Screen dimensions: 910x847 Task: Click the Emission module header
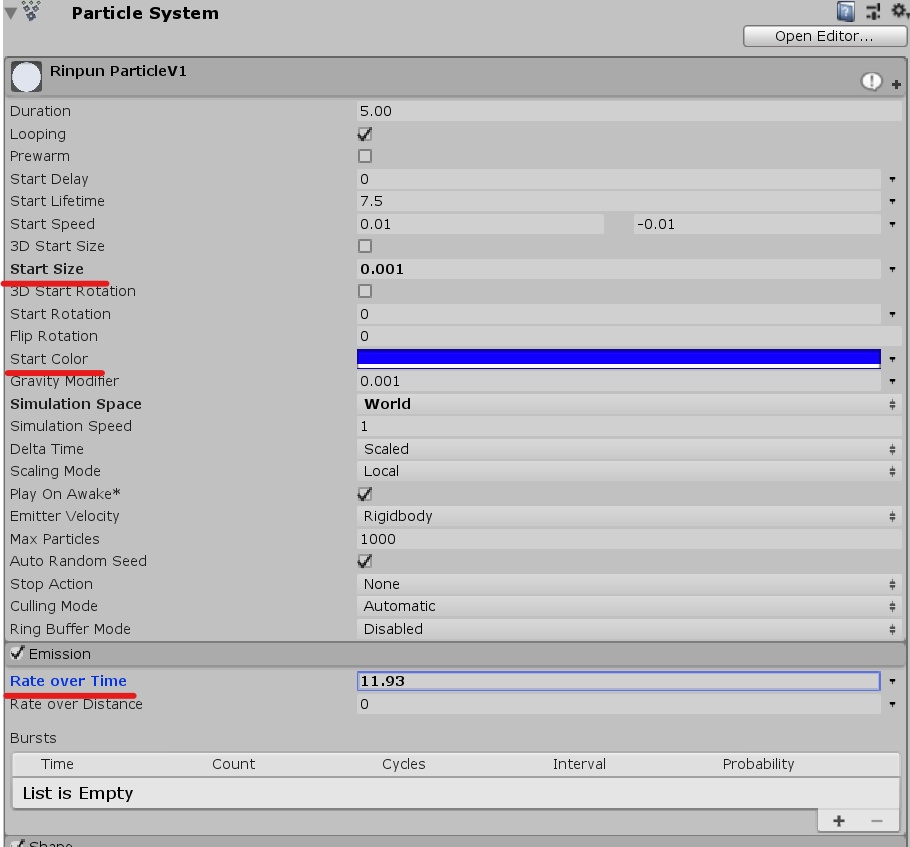[455, 654]
